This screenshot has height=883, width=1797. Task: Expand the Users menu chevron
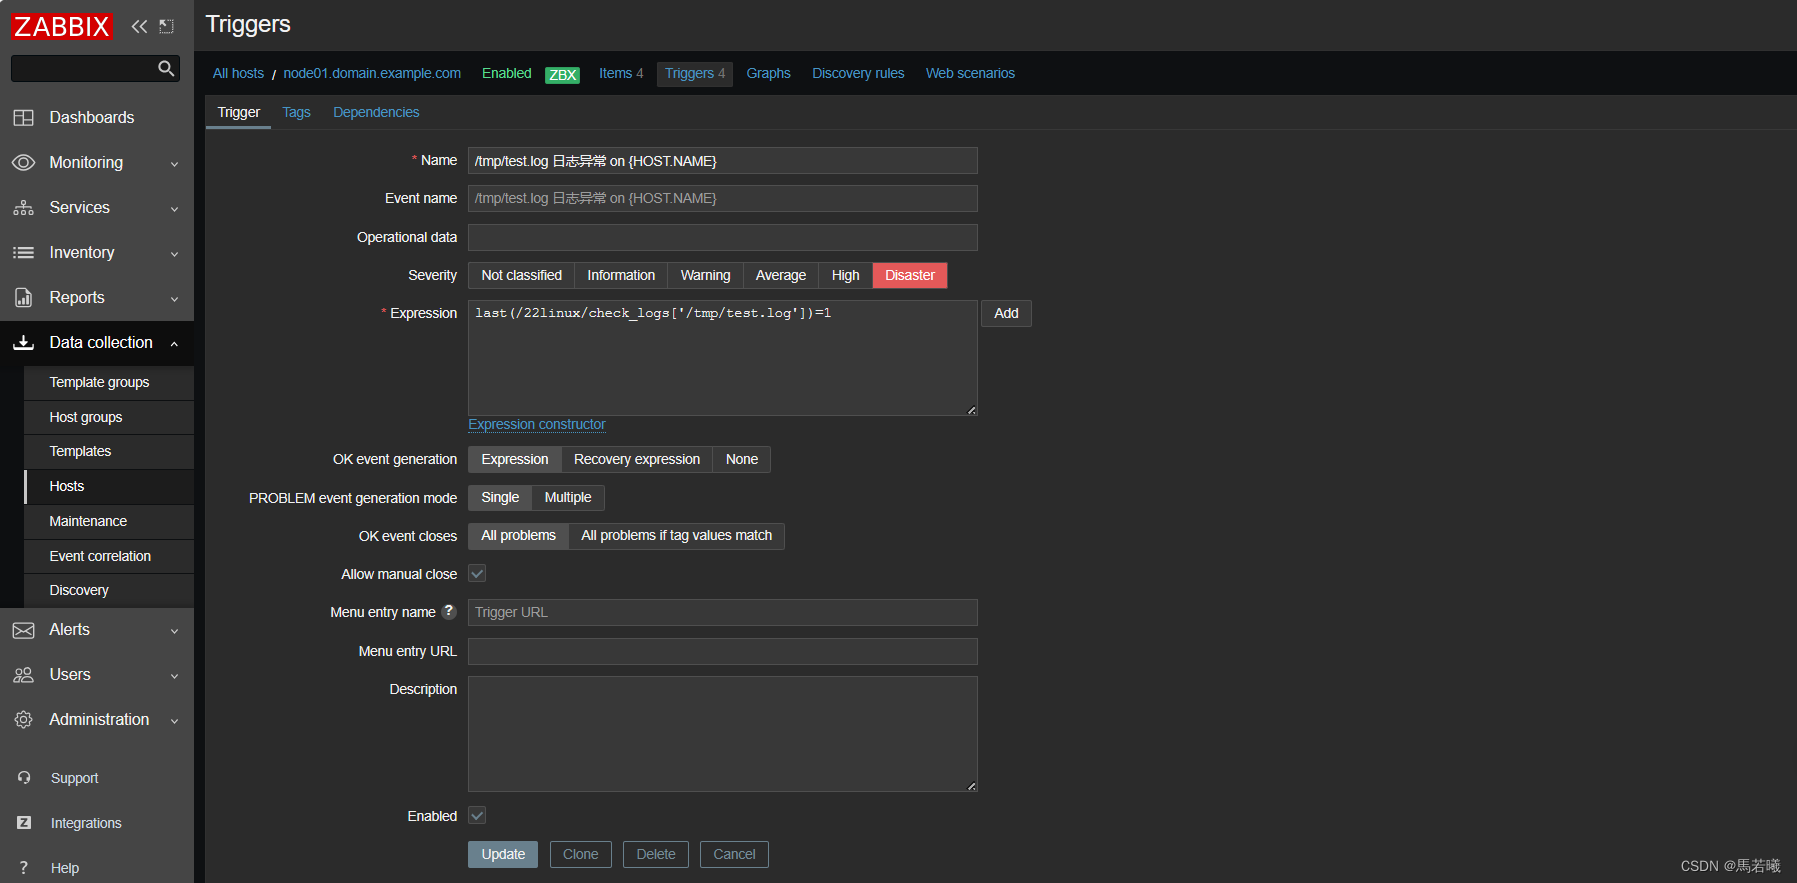point(174,676)
